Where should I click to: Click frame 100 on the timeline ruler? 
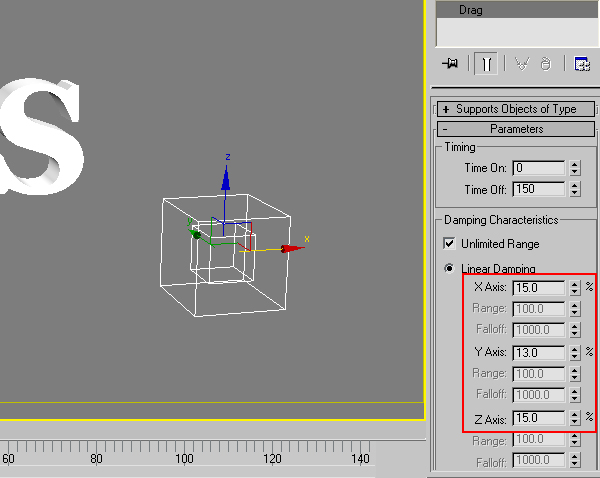[x=184, y=448]
